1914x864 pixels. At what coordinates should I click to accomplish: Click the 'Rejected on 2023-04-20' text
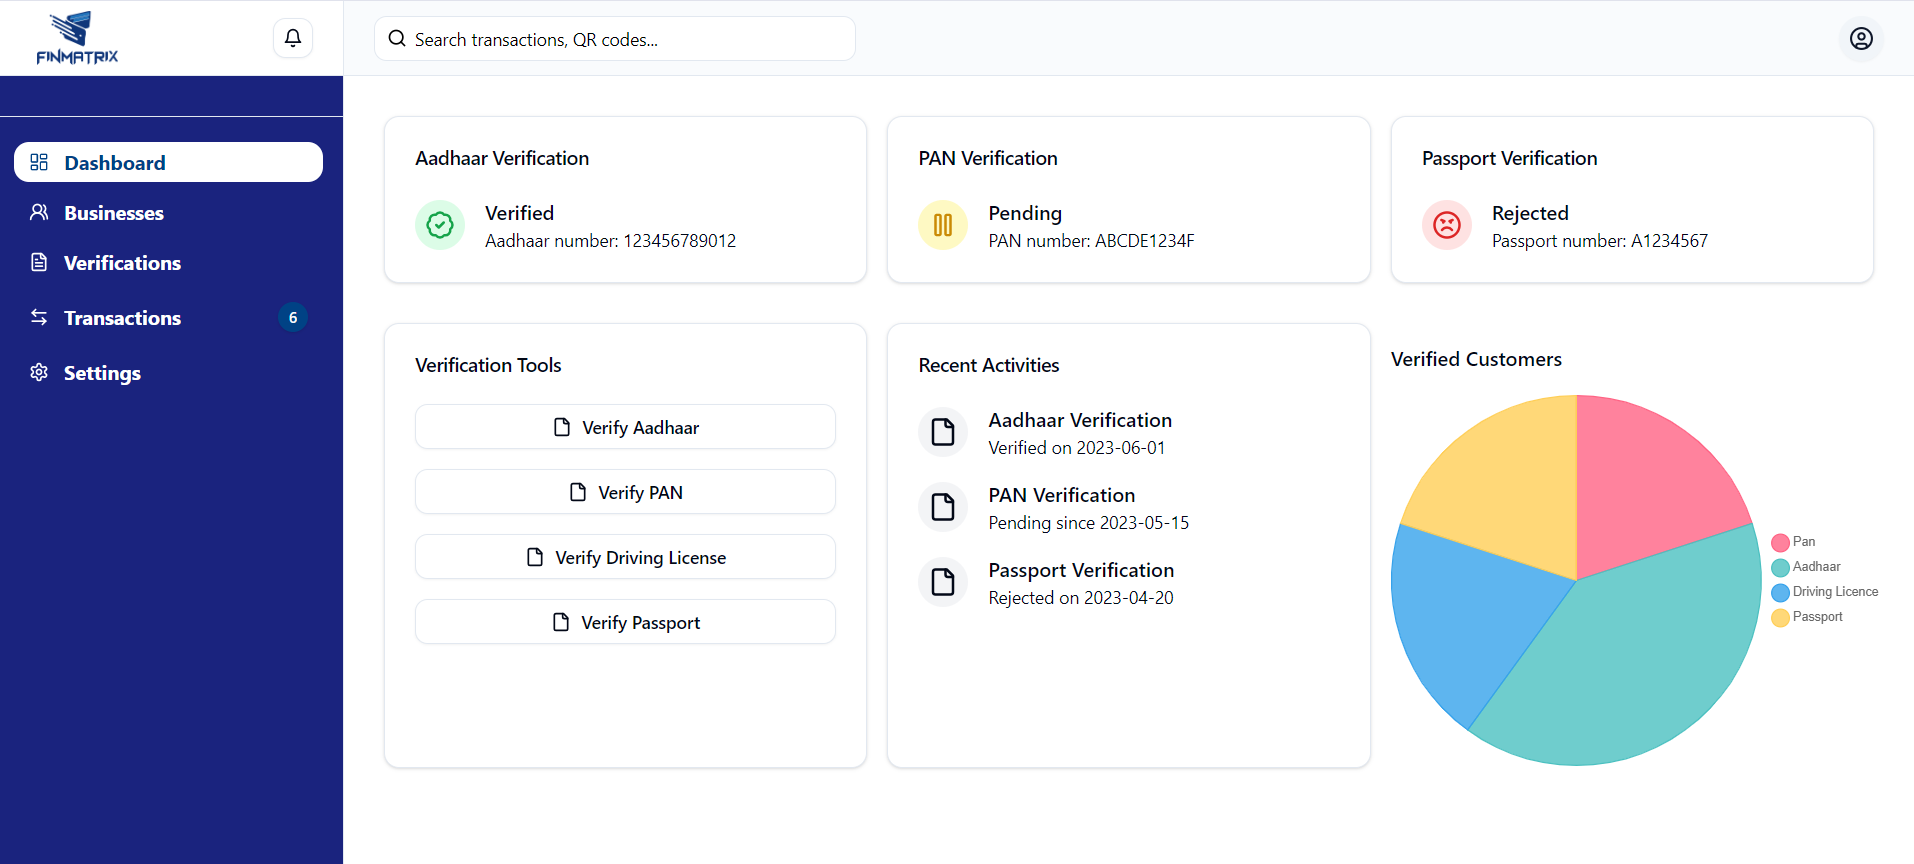[x=1081, y=598]
